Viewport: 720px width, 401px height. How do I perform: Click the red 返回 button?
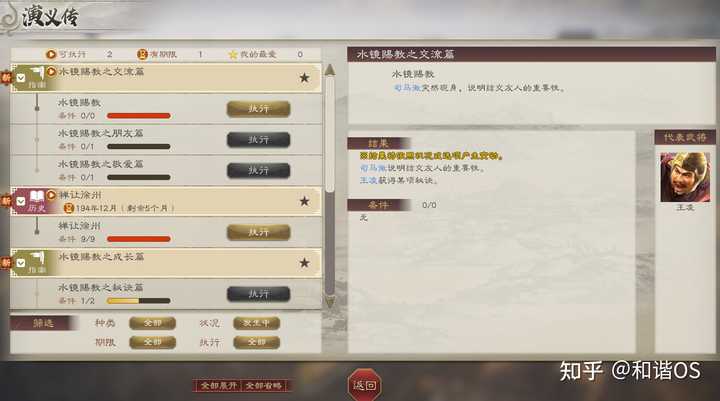(x=365, y=385)
